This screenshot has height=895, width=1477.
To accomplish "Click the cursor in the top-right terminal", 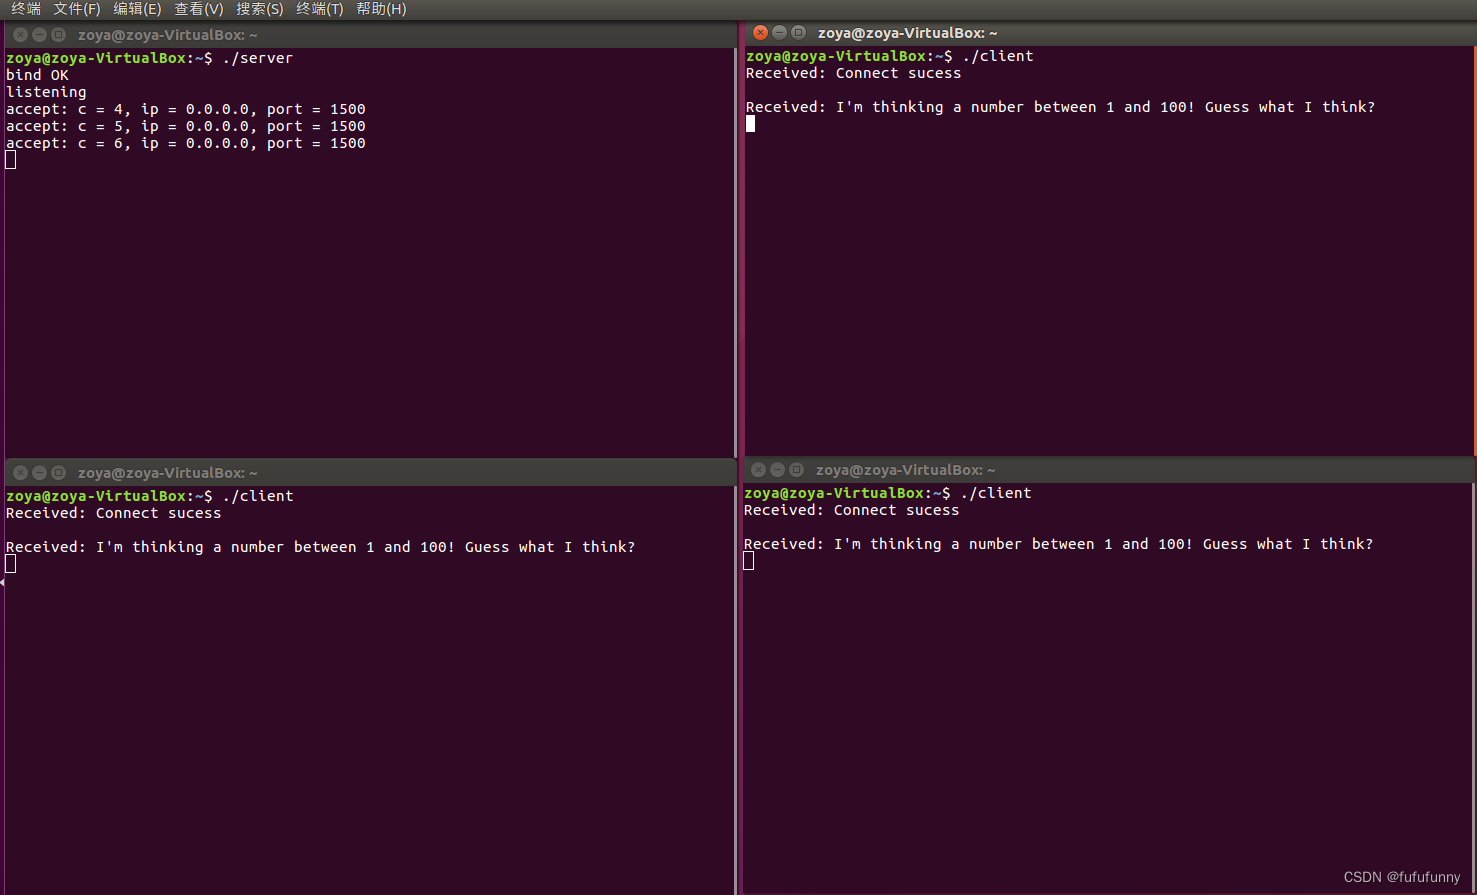I will (750, 124).
